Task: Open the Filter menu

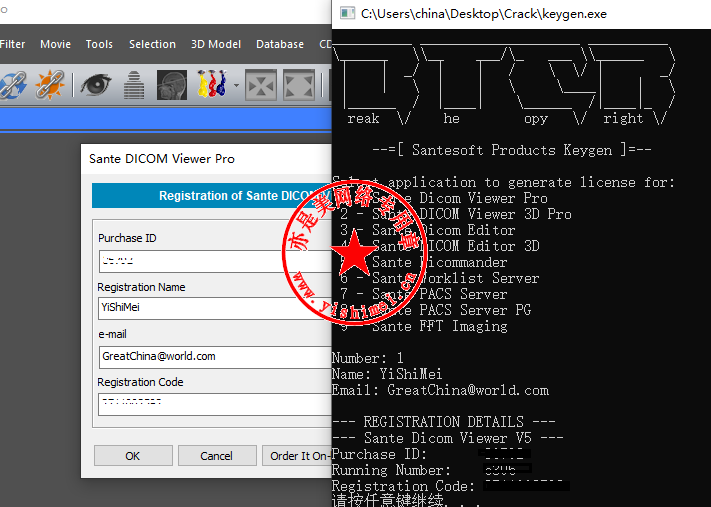Action: (x=13, y=44)
